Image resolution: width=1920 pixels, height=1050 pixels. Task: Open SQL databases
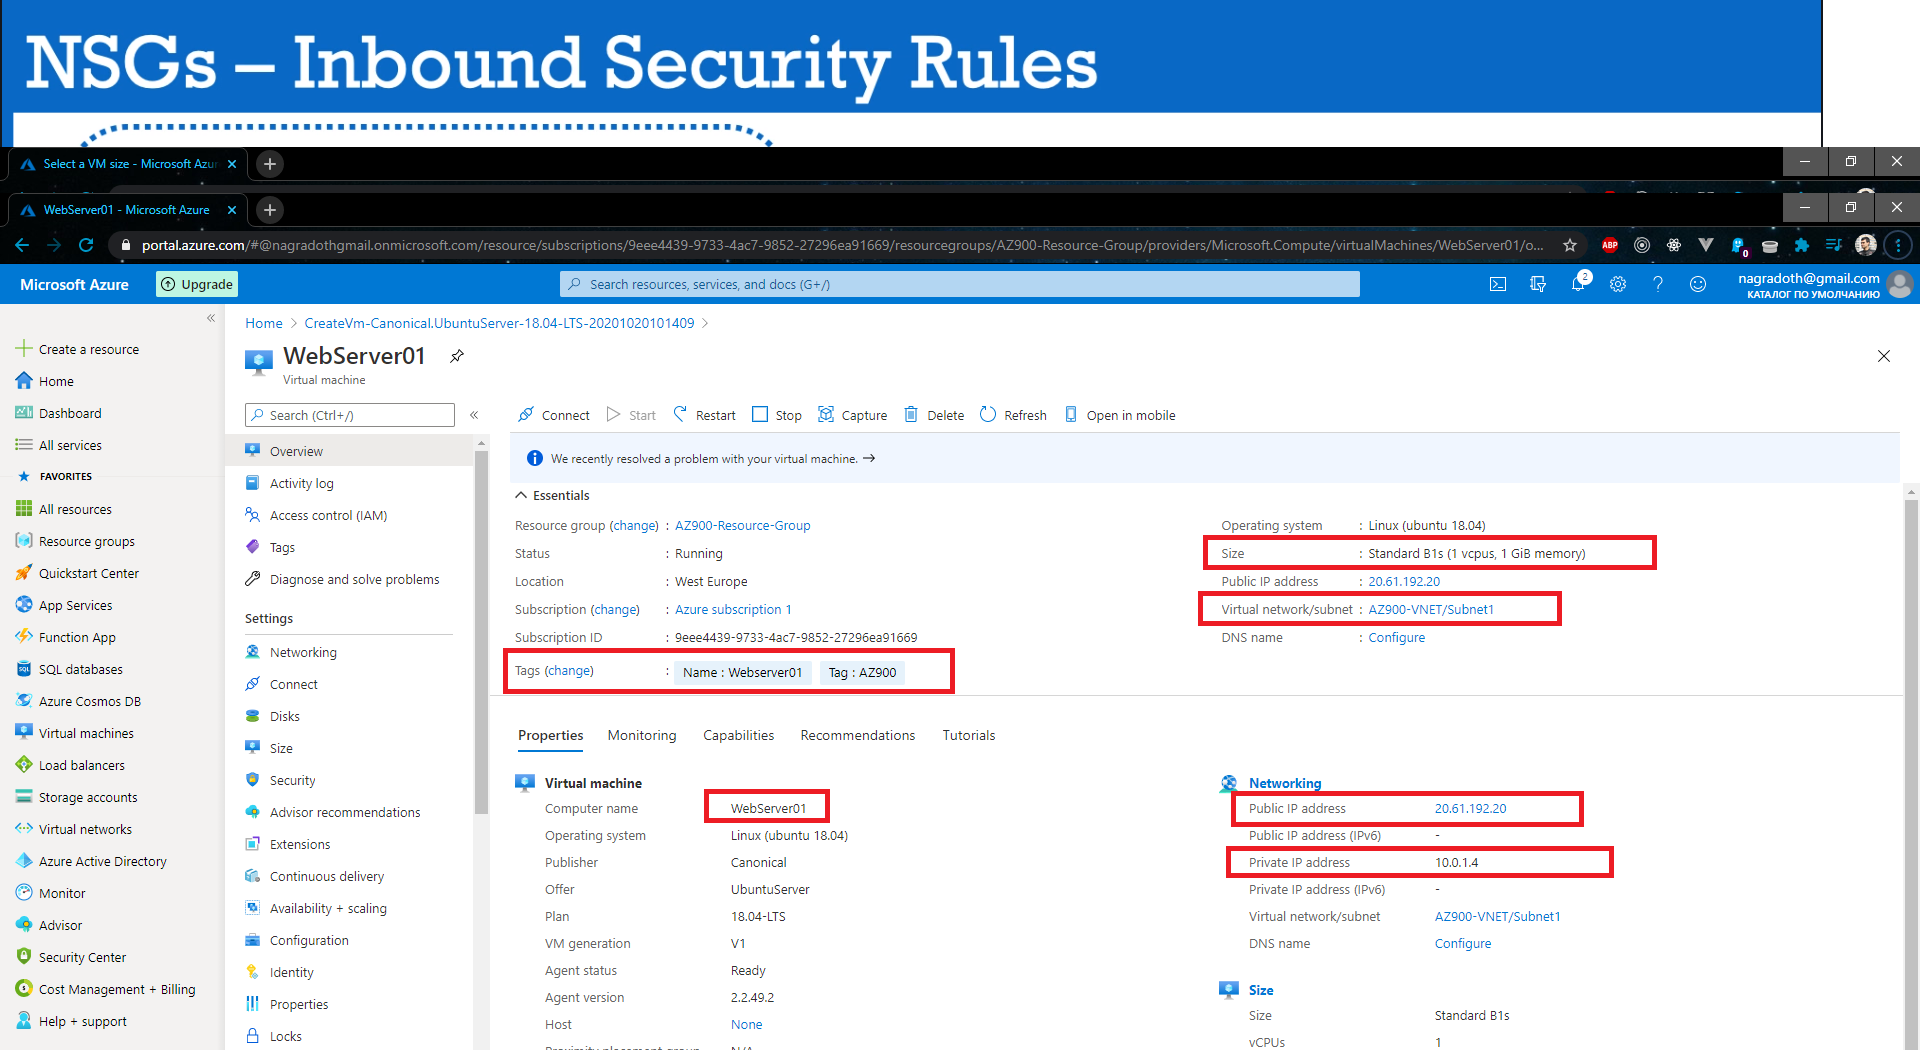click(x=69, y=669)
